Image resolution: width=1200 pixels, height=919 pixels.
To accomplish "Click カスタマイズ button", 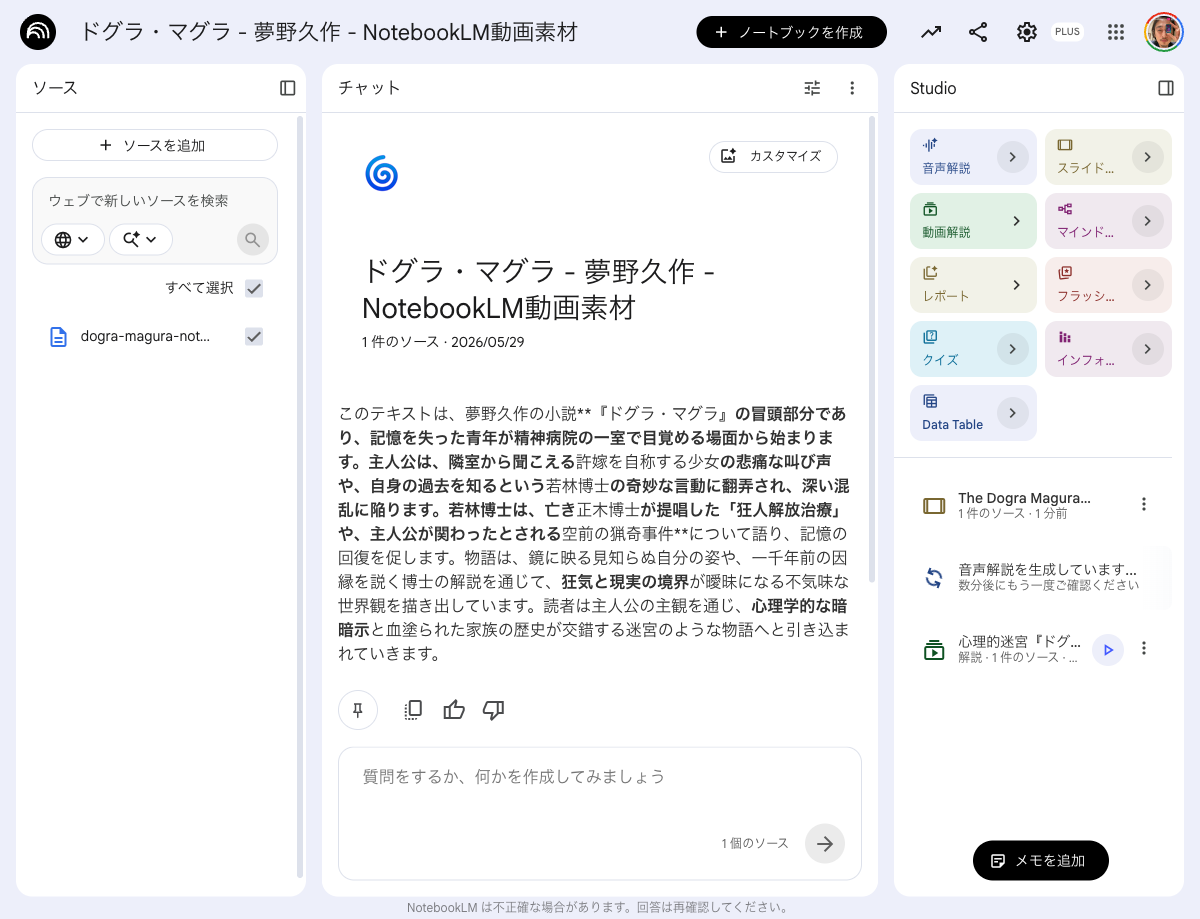I will (x=773, y=156).
